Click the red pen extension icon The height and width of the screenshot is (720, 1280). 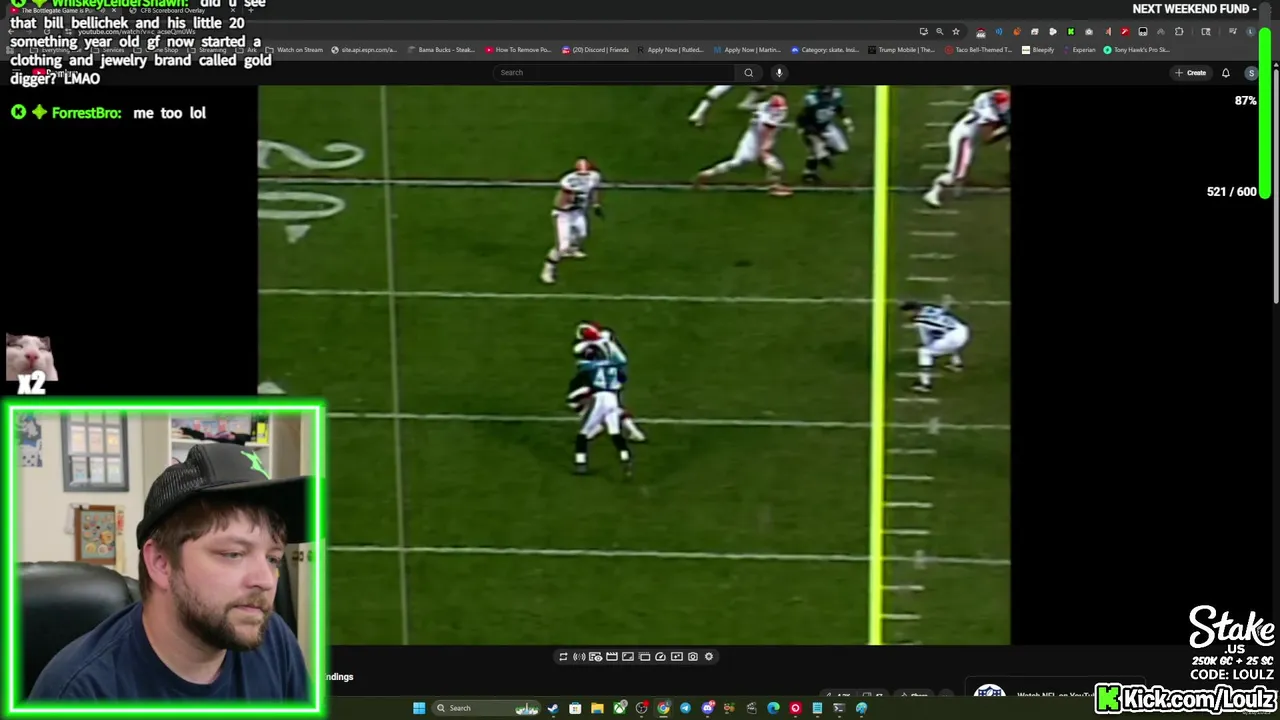tap(1125, 31)
